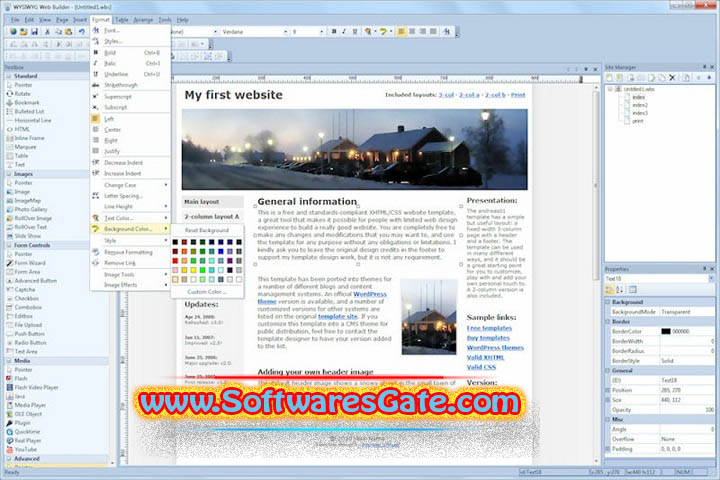The height and width of the screenshot is (480, 720).
Task: Select the index2 page in Site Manager
Action: coord(640,105)
